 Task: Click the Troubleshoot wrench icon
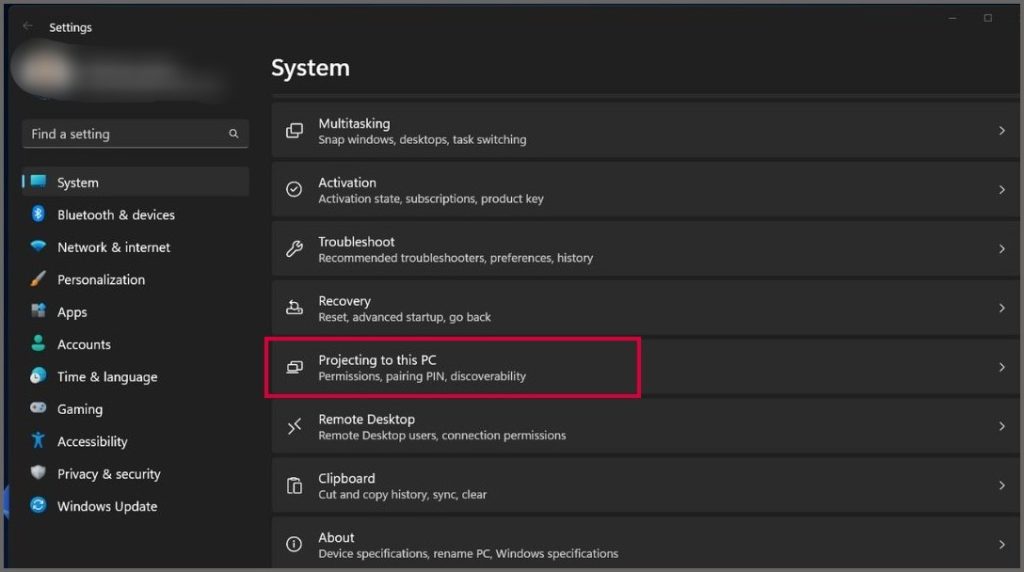[x=295, y=249]
